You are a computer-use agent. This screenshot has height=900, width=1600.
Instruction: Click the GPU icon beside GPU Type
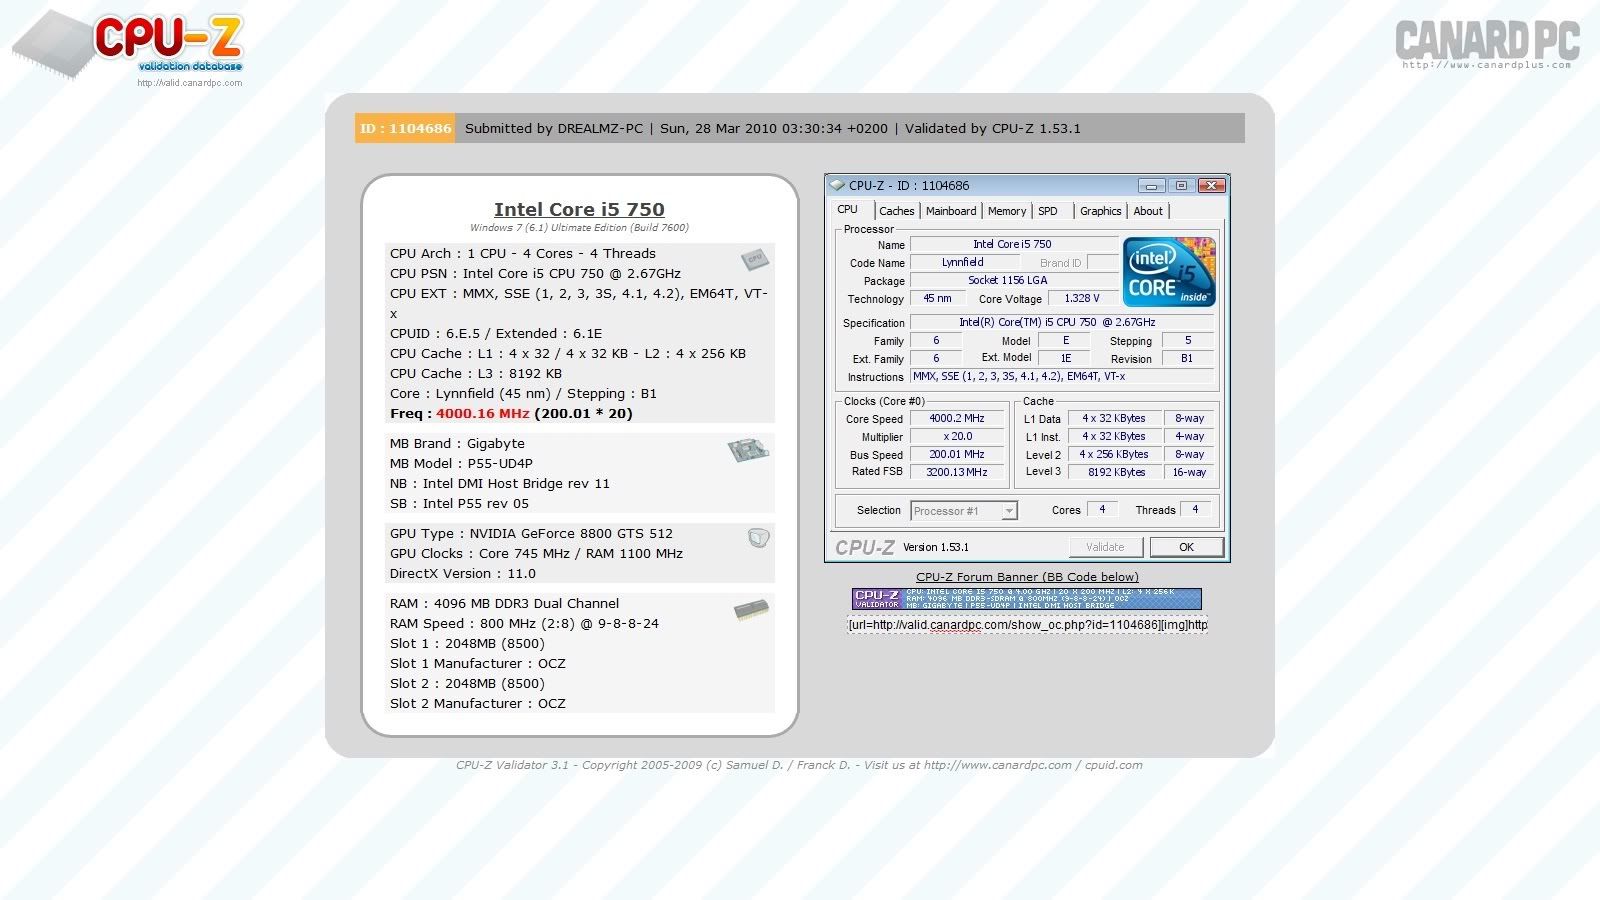click(x=758, y=538)
